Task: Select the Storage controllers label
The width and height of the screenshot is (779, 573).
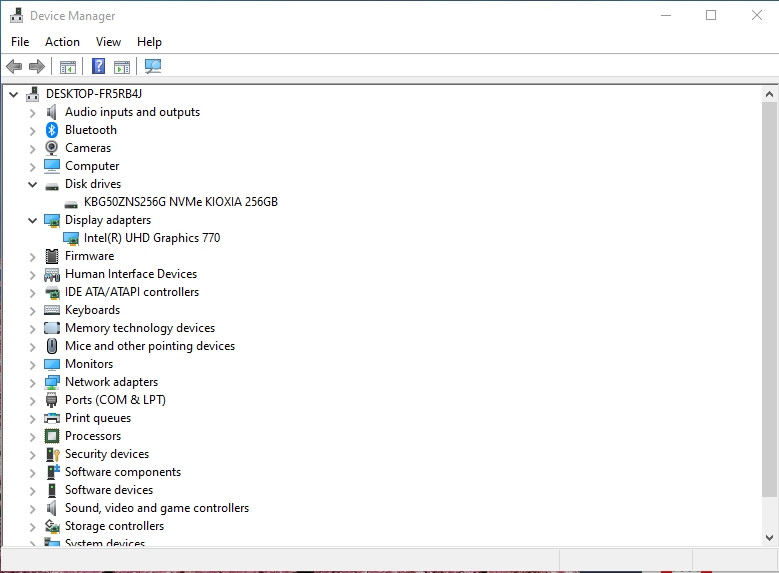Action: pos(114,526)
